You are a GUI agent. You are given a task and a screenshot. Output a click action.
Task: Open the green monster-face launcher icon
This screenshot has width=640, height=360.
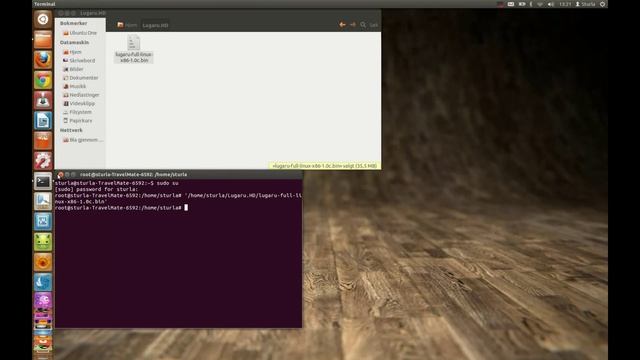tap(43, 242)
